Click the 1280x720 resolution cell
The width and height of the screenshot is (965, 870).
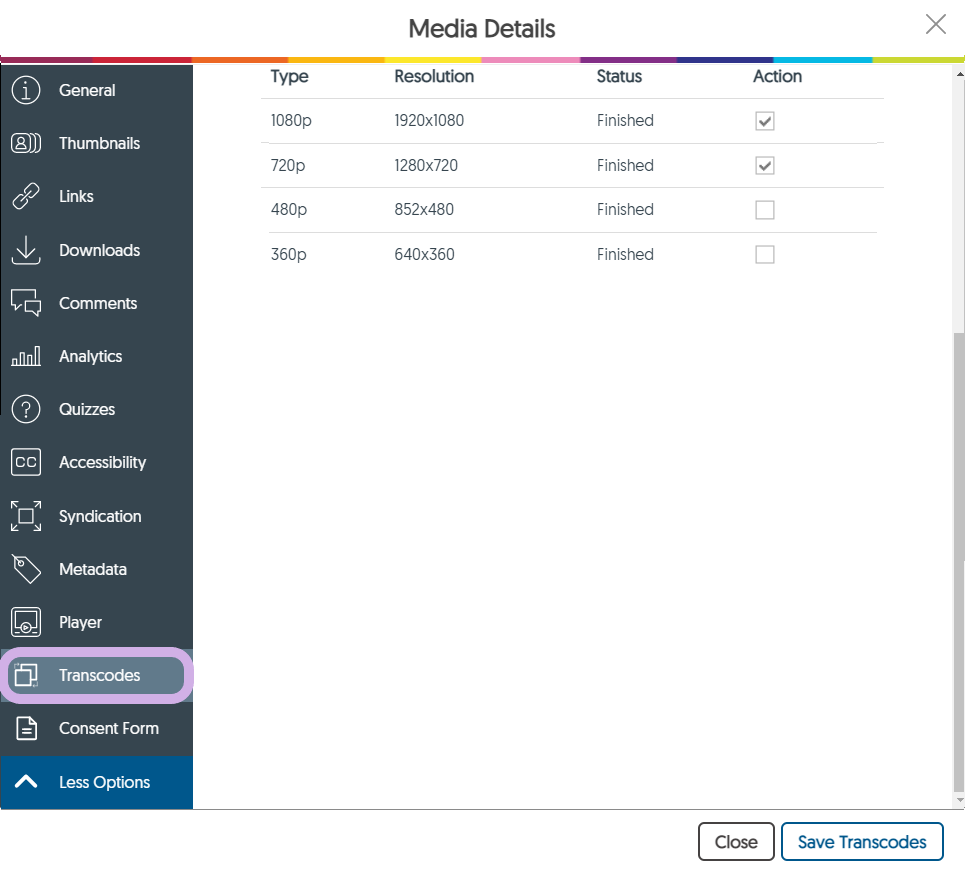tap(426, 166)
